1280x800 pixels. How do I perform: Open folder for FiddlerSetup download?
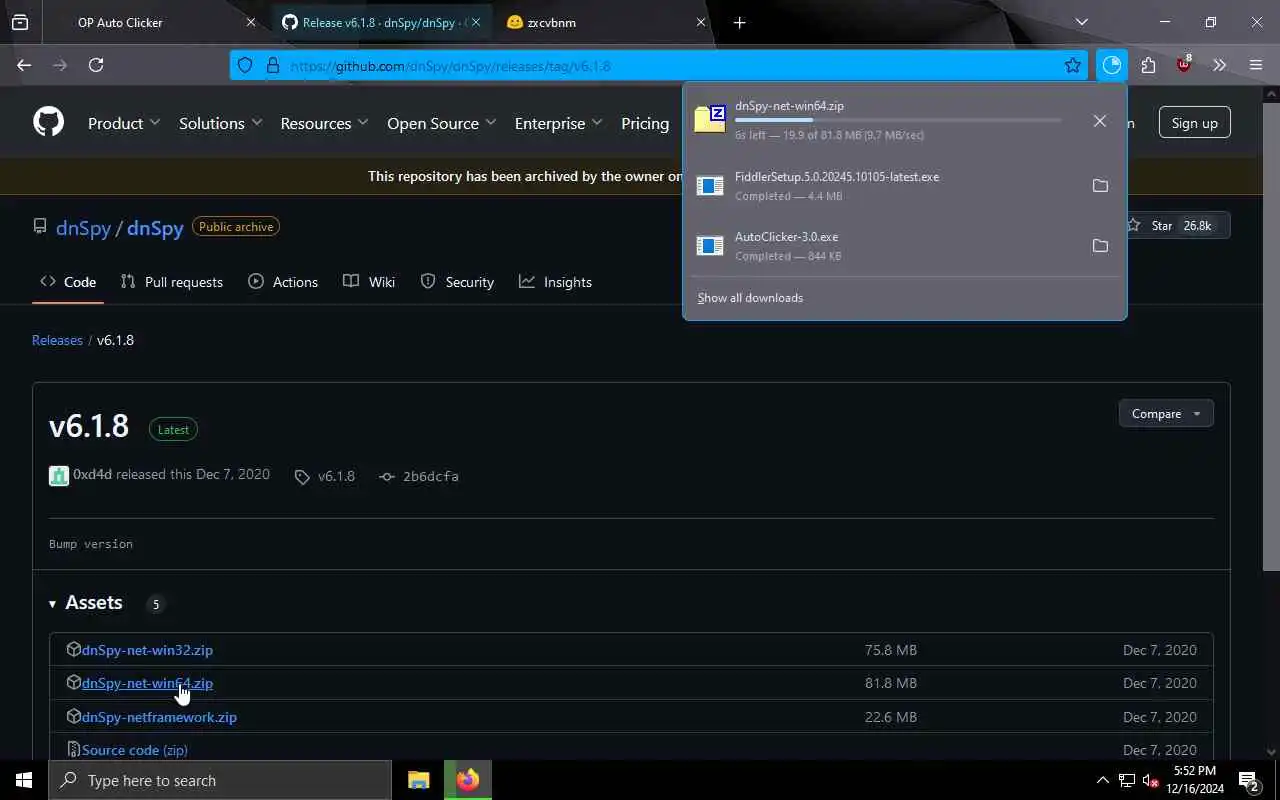point(1100,186)
